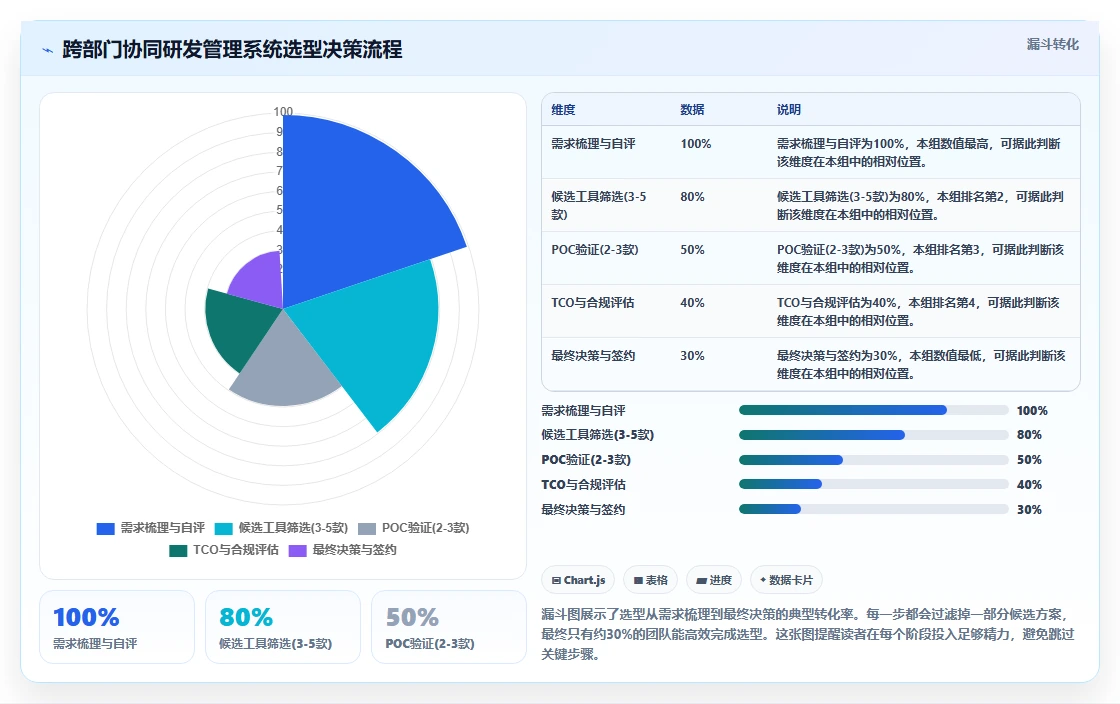1120x704 pixels.
Task: Click the 维度 column header
Action: [563, 110]
